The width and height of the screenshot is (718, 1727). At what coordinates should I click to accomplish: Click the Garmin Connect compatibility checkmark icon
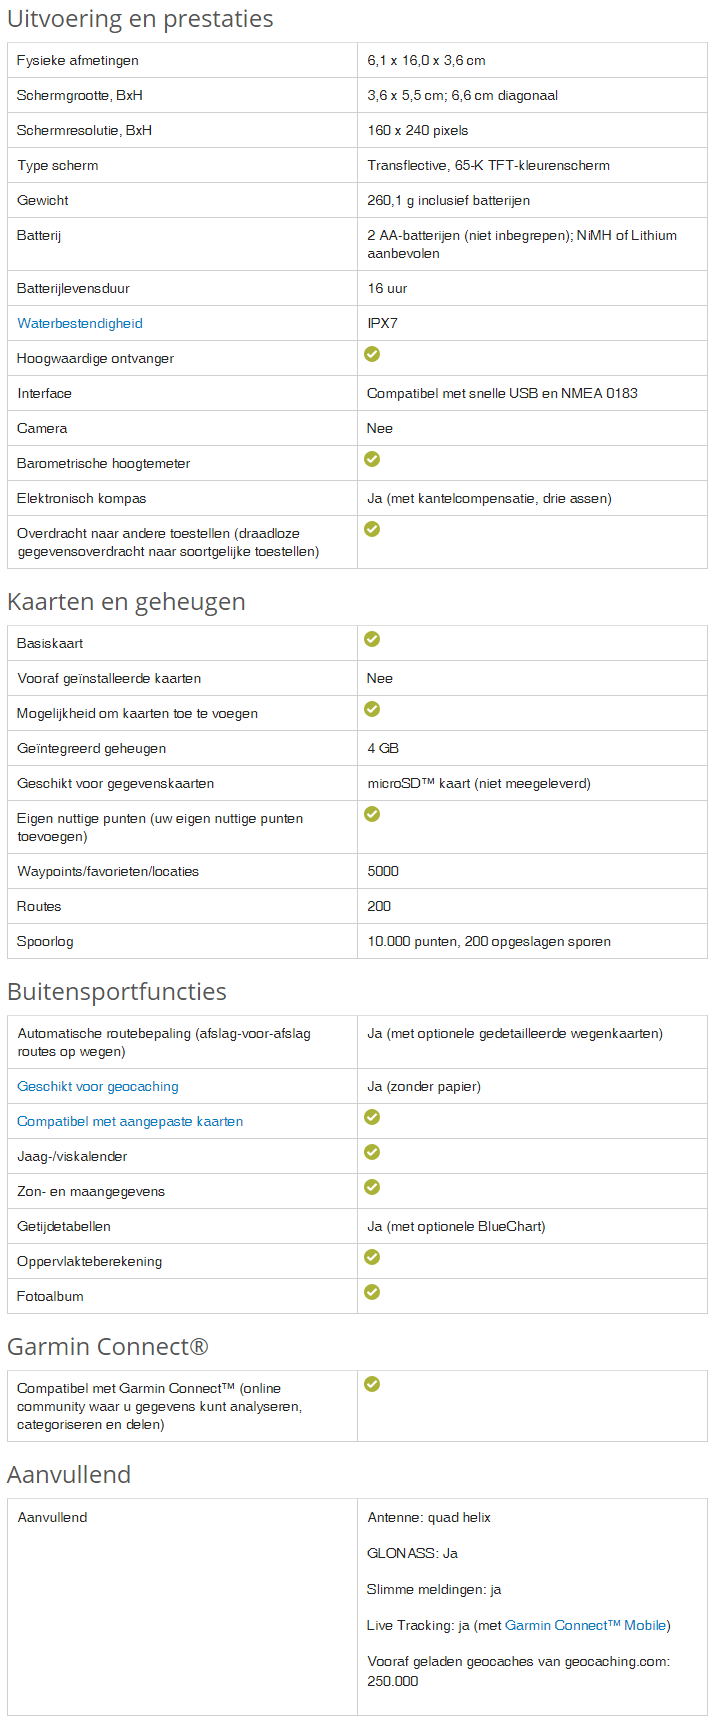click(x=372, y=1384)
